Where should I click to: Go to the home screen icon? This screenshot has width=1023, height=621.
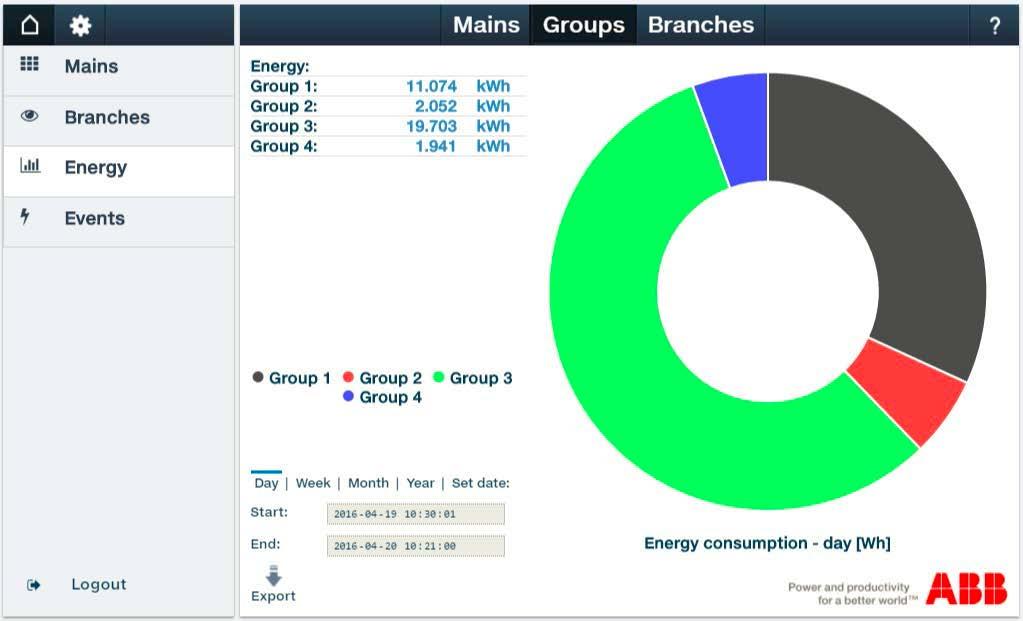pos(29,25)
